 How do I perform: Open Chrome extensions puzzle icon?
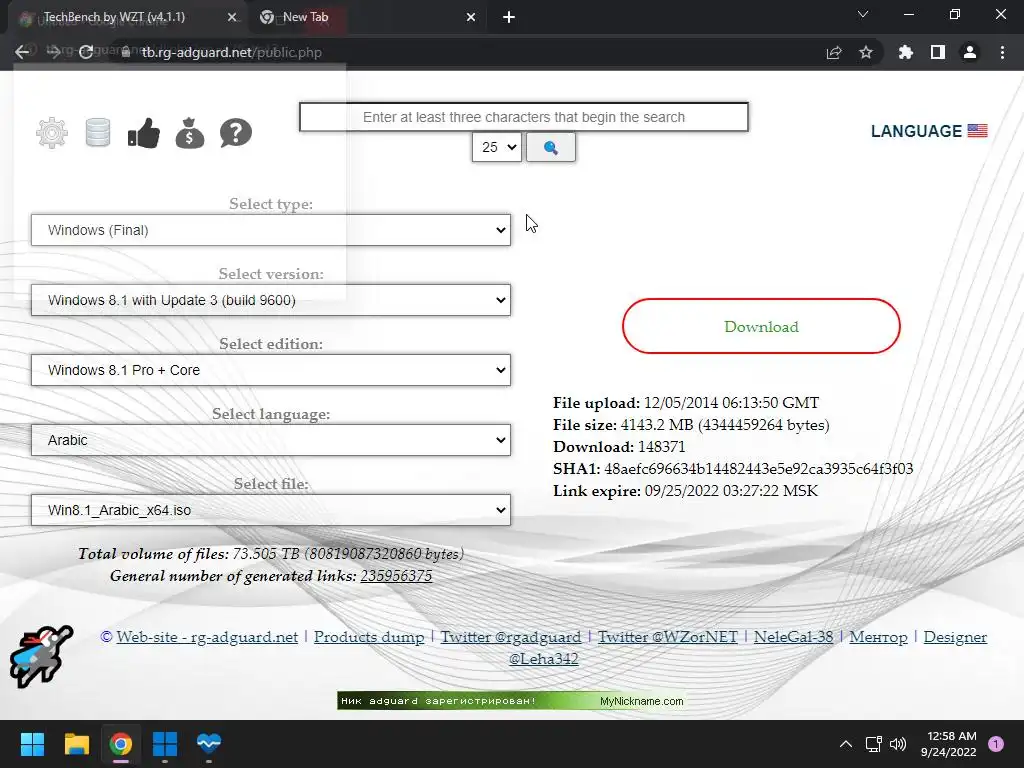906,52
